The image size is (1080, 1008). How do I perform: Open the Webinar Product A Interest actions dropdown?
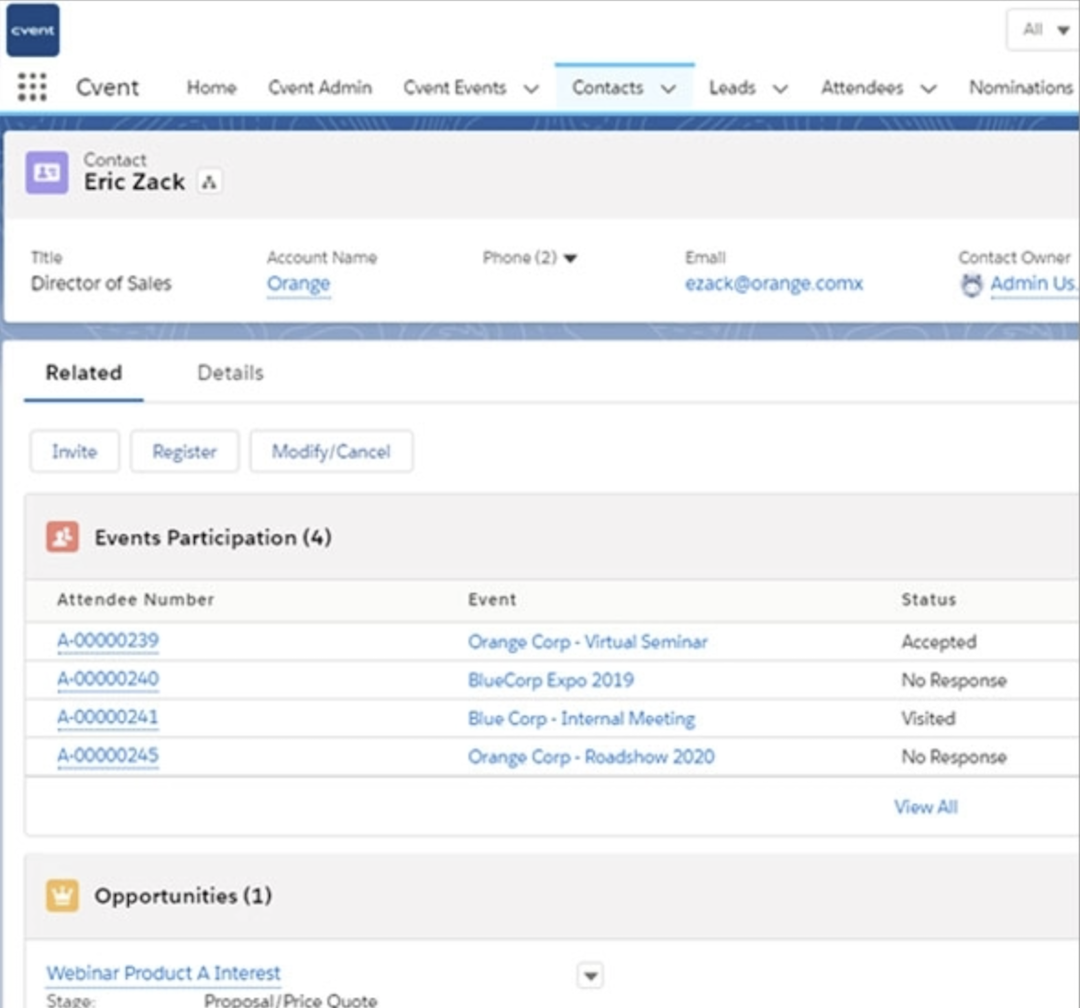590,976
